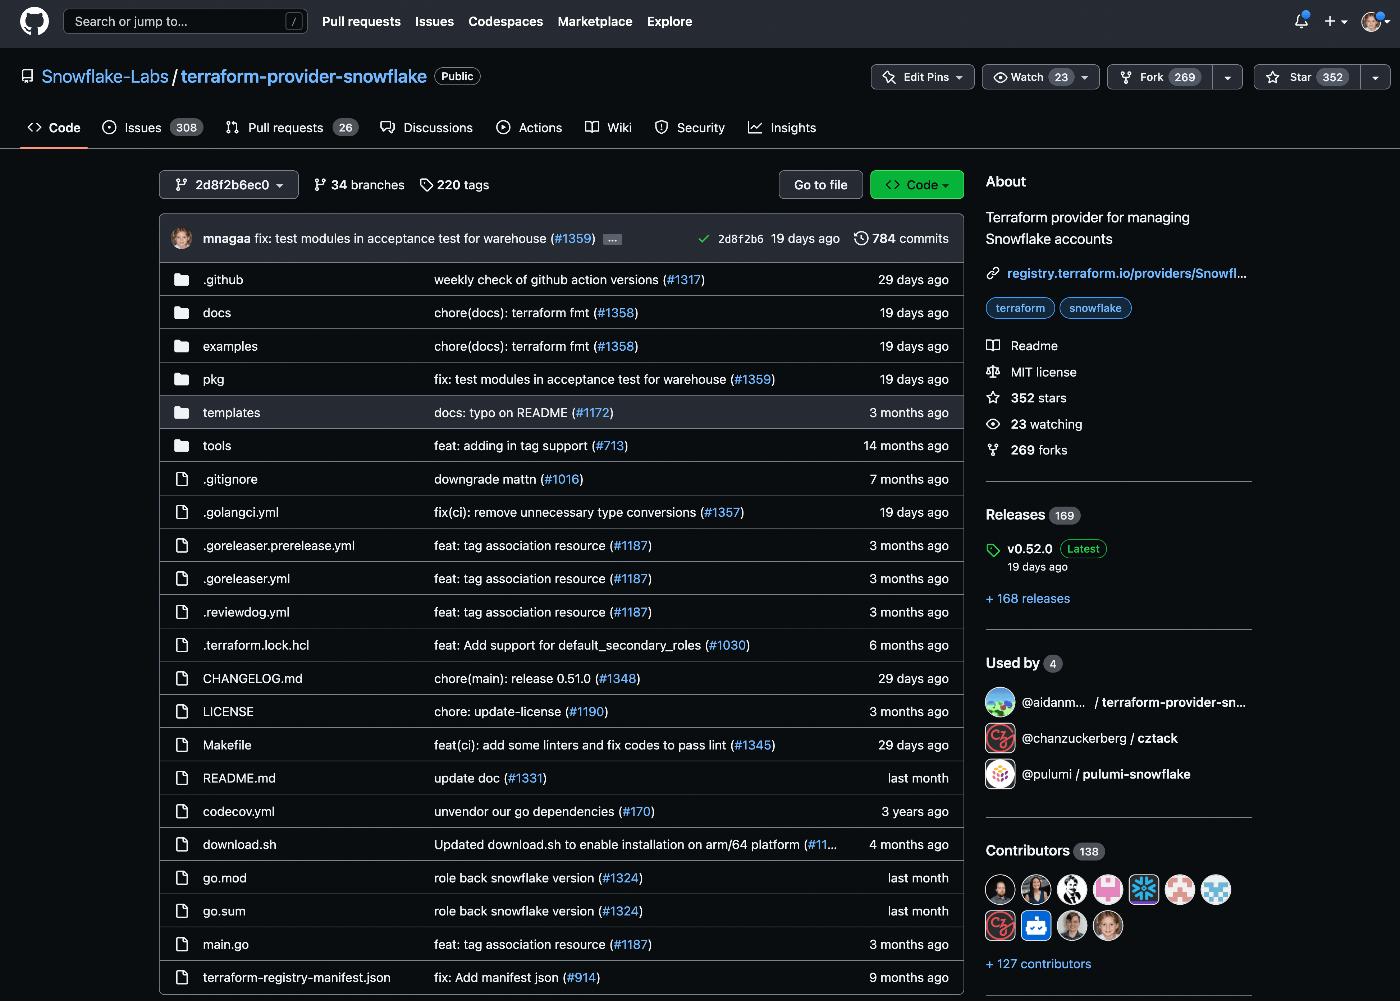
Task: Click the Go to file button
Action: click(x=820, y=184)
